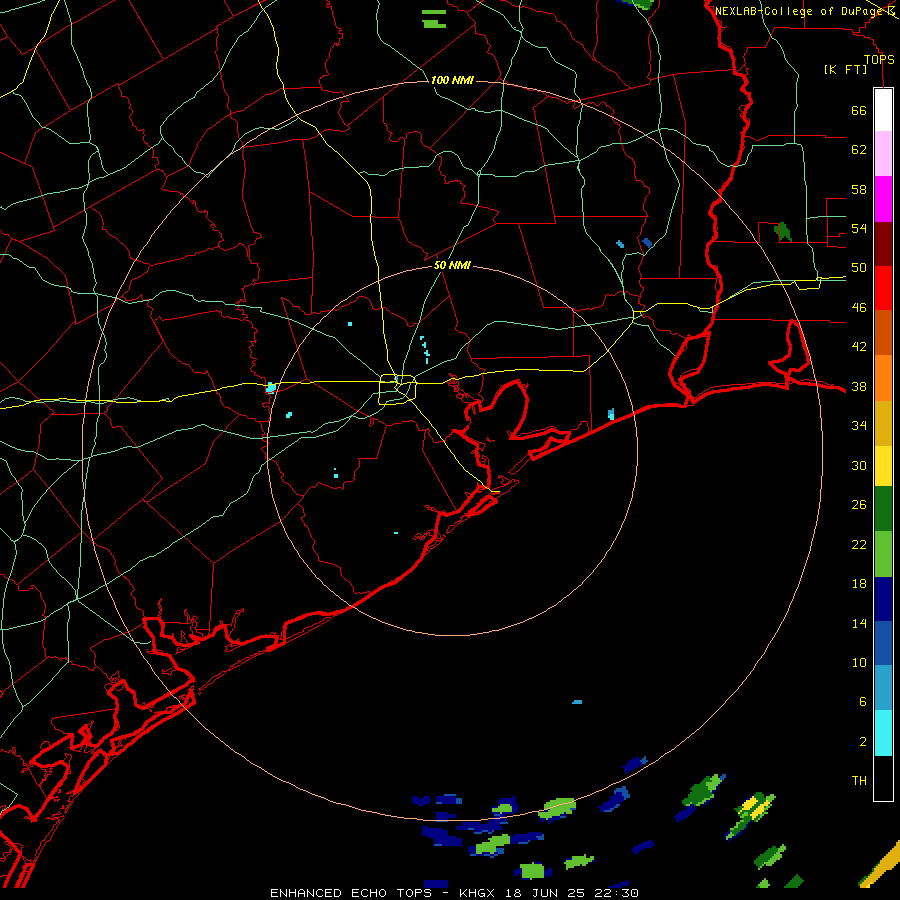Click the '6' scale value
The height and width of the screenshot is (900, 900).
coord(862,702)
